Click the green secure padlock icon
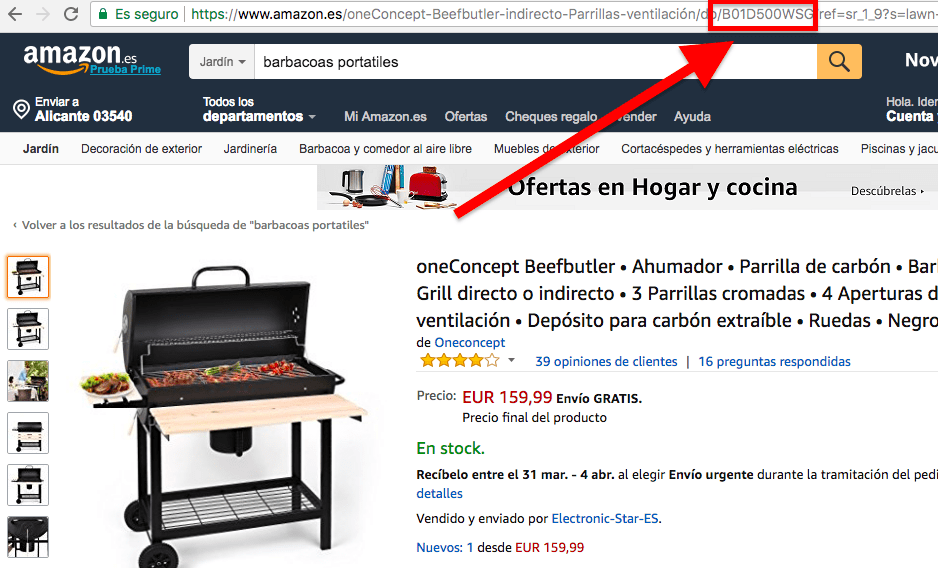938x568 pixels. click(x=103, y=14)
